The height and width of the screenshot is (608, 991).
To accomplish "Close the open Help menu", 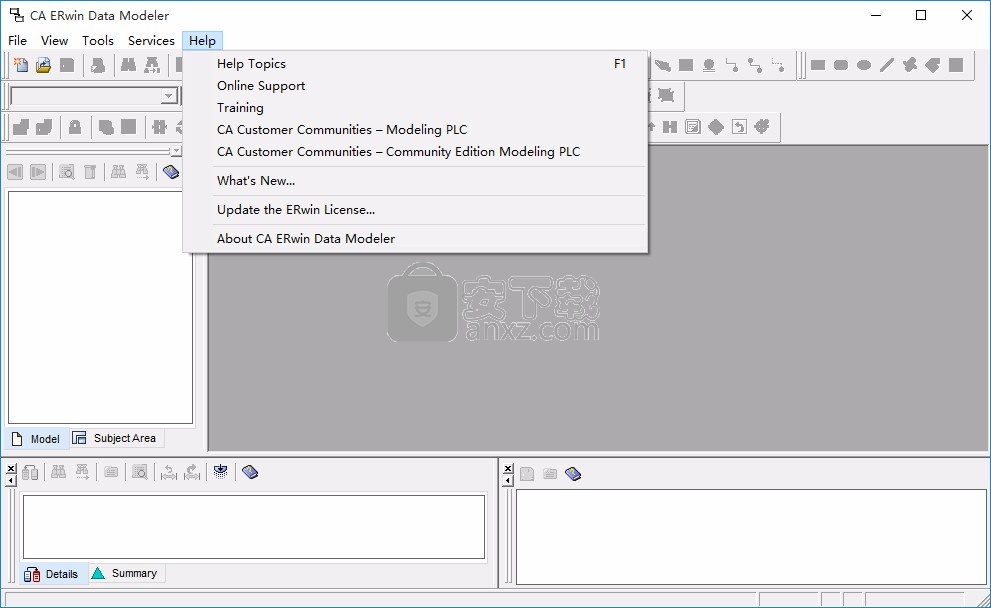I will 202,40.
